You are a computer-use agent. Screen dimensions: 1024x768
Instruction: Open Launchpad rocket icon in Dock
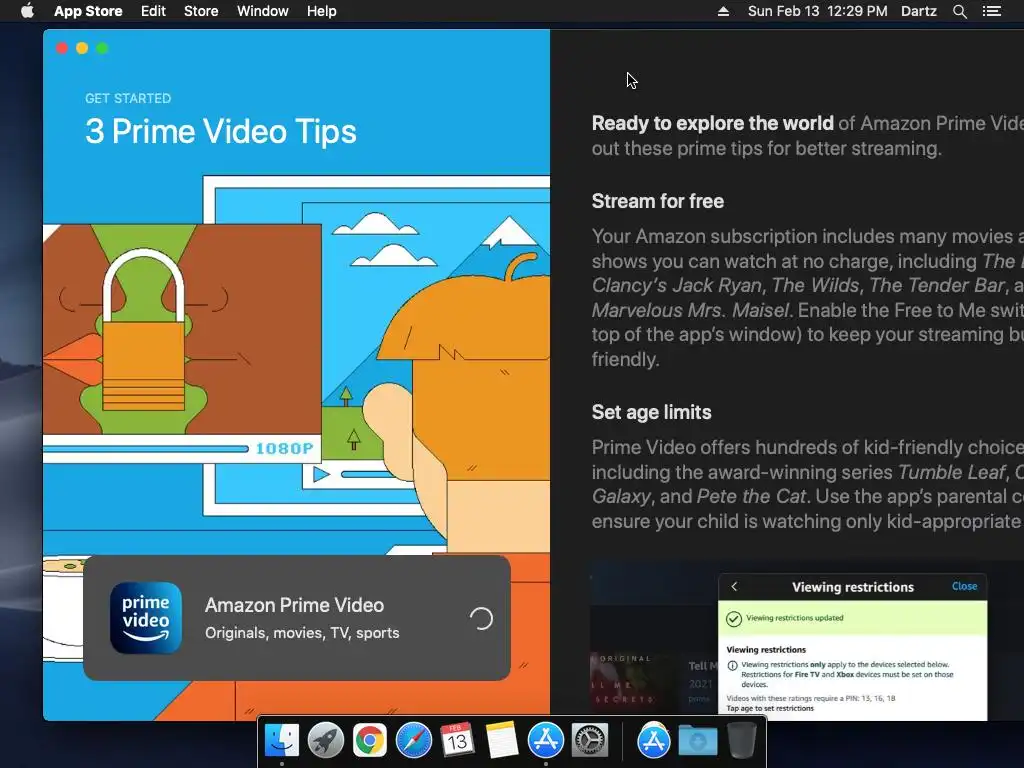[x=326, y=741]
